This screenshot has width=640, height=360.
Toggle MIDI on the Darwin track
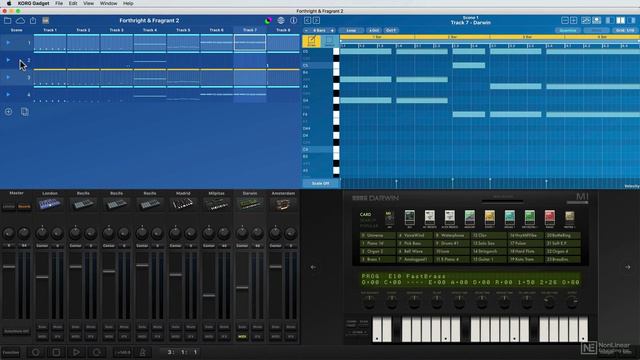(242, 337)
